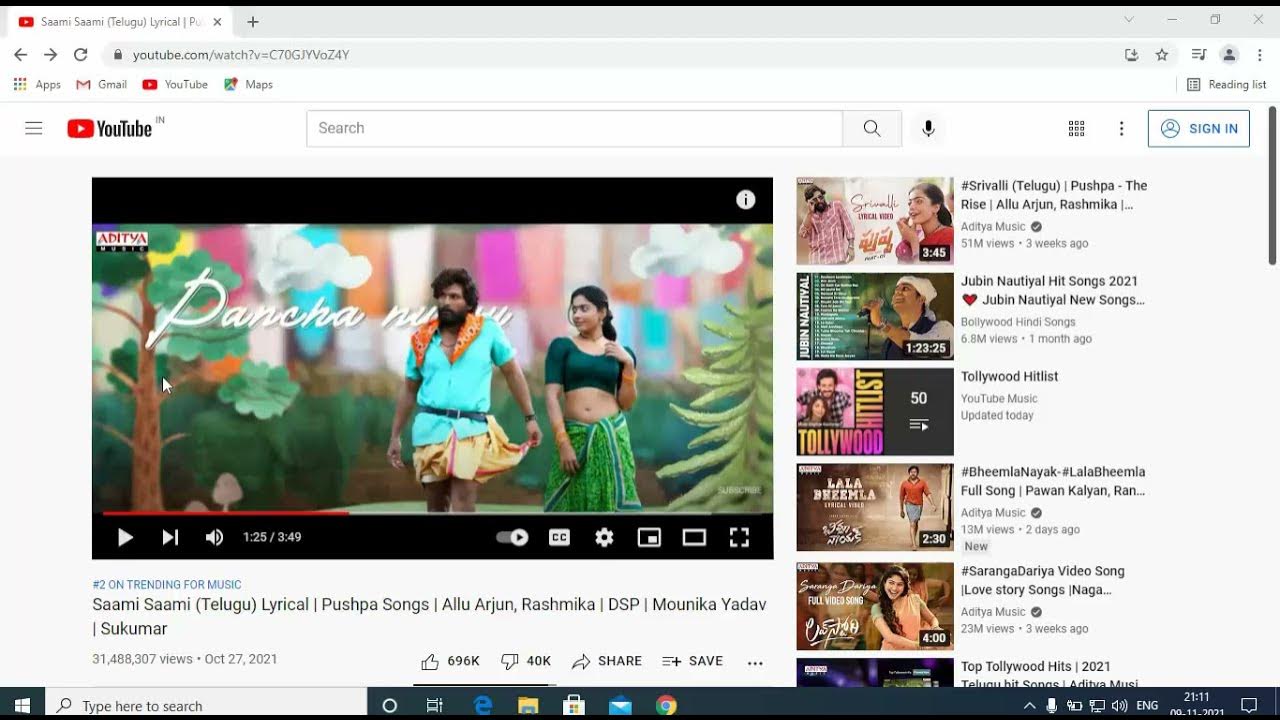Open the BheemlaNayak LalaBheemla Full Song video

pyautogui.click(x=1053, y=481)
